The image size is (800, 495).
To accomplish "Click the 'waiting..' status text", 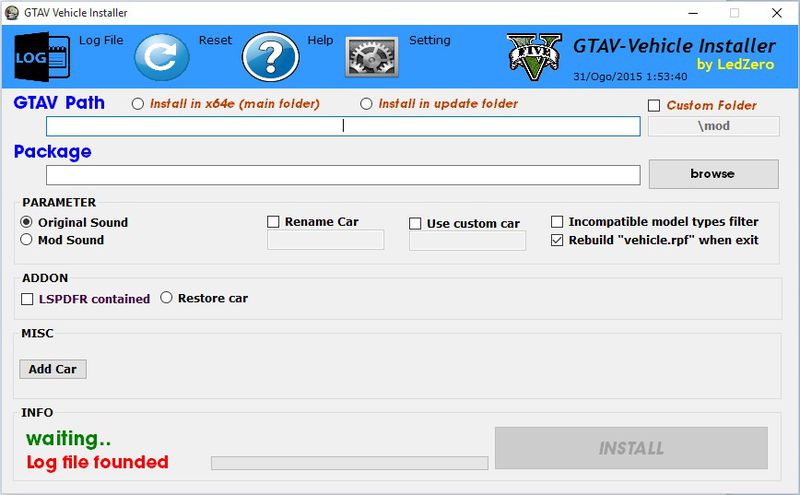I will (68, 438).
